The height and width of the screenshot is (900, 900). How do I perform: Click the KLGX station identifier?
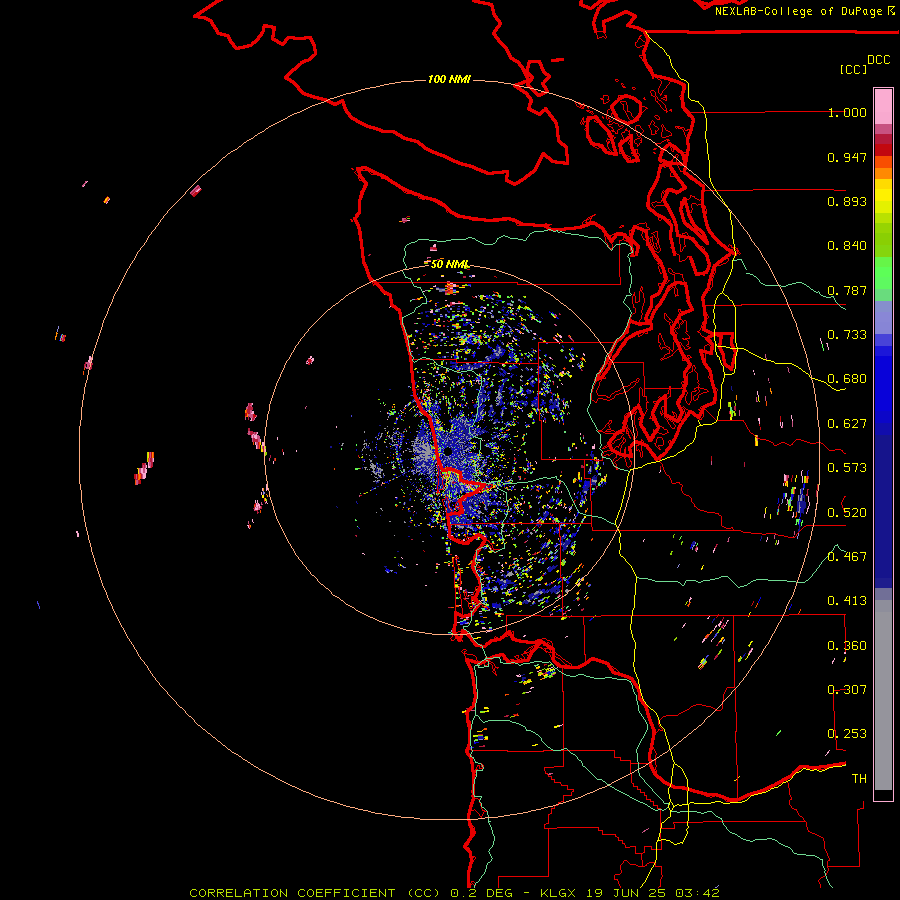[560, 893]
